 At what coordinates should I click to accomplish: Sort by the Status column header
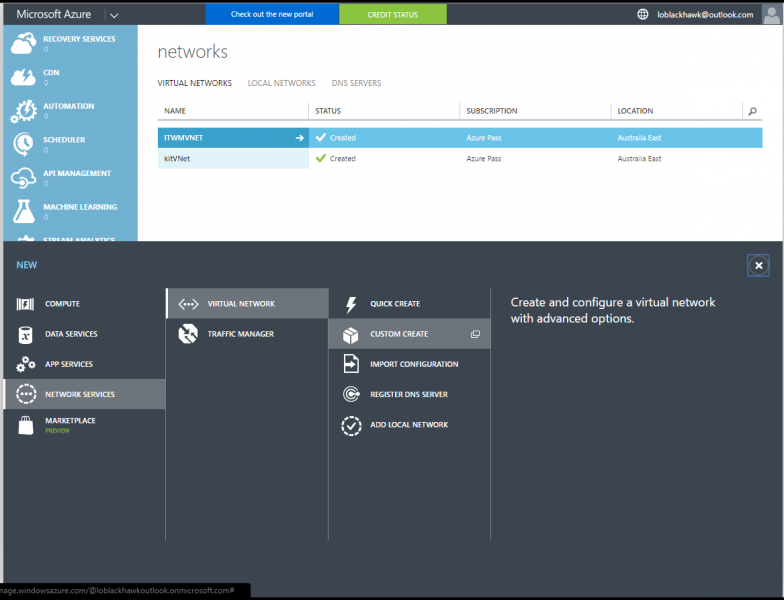[384, 111]
